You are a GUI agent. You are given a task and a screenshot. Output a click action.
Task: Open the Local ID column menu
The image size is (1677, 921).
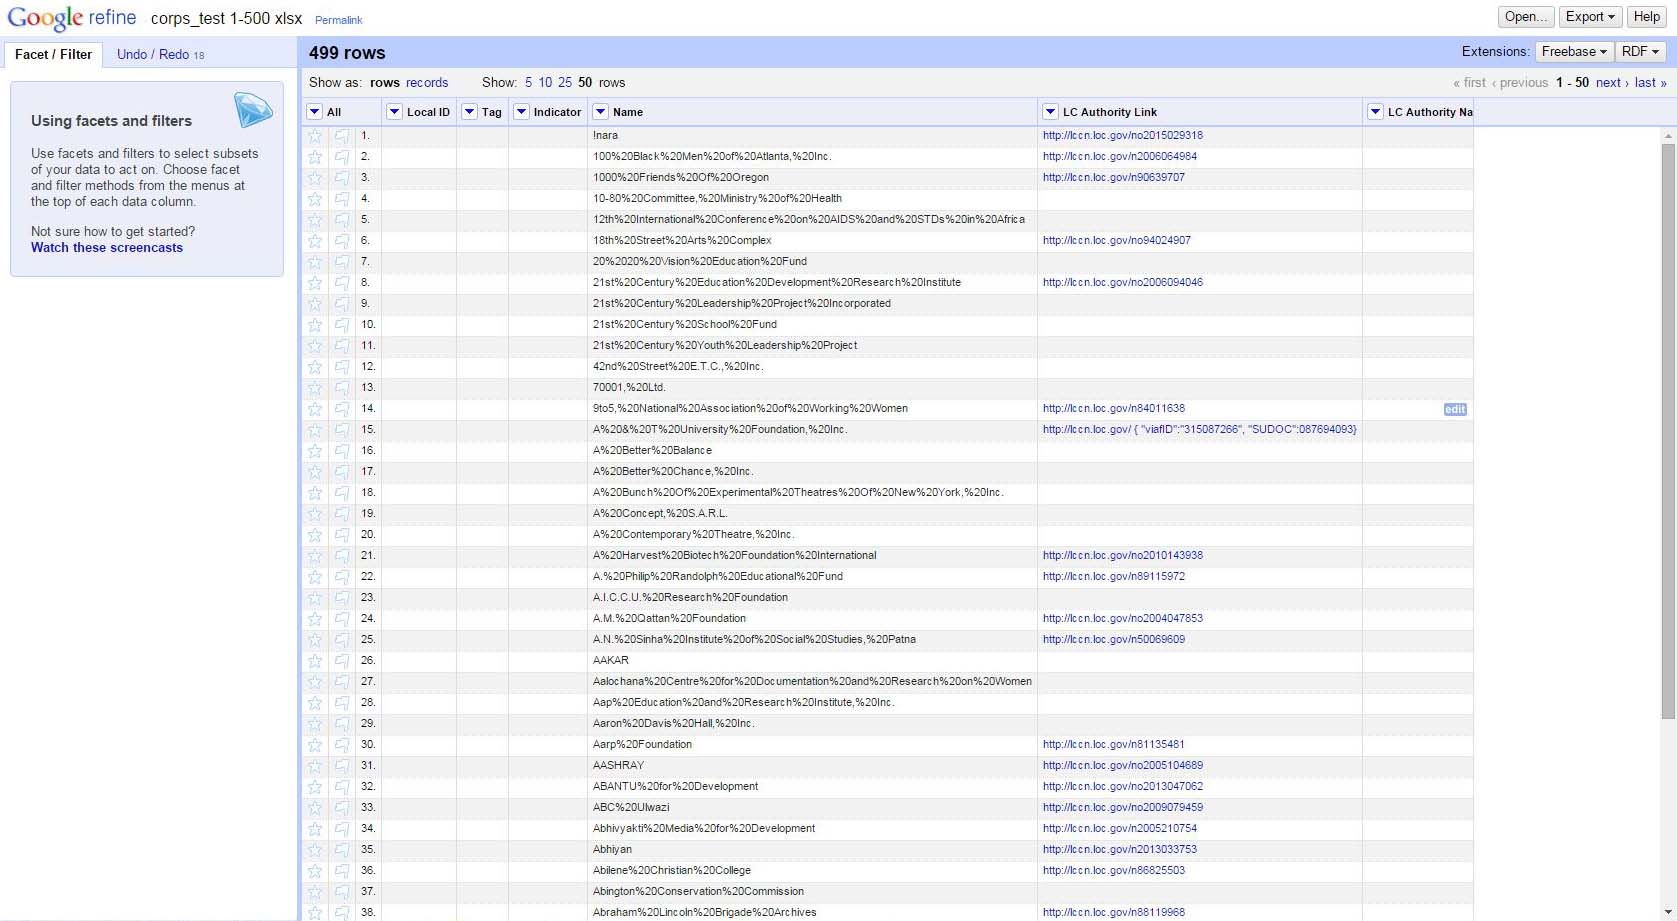click(394, 112)
